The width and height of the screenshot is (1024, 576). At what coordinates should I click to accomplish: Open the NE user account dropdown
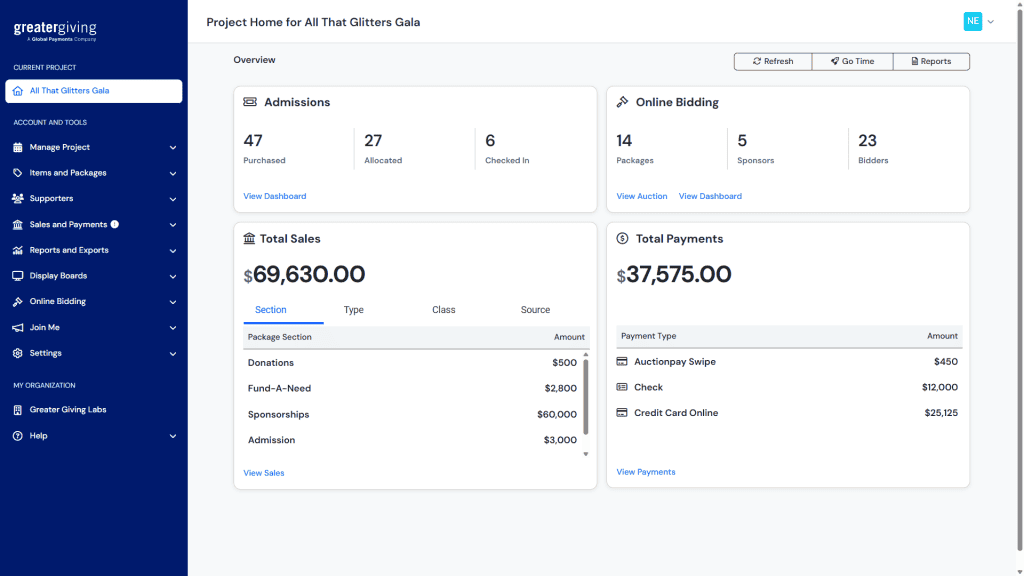(x=979, y=21)
